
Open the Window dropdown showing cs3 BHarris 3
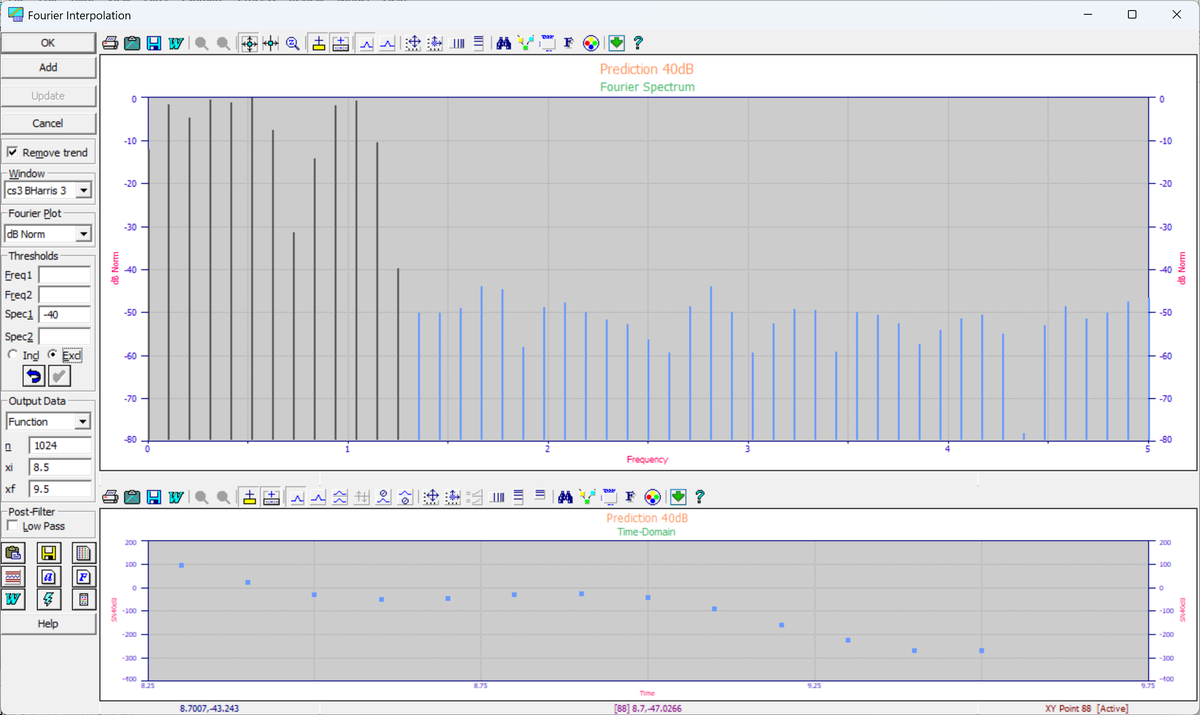point(83,190)
